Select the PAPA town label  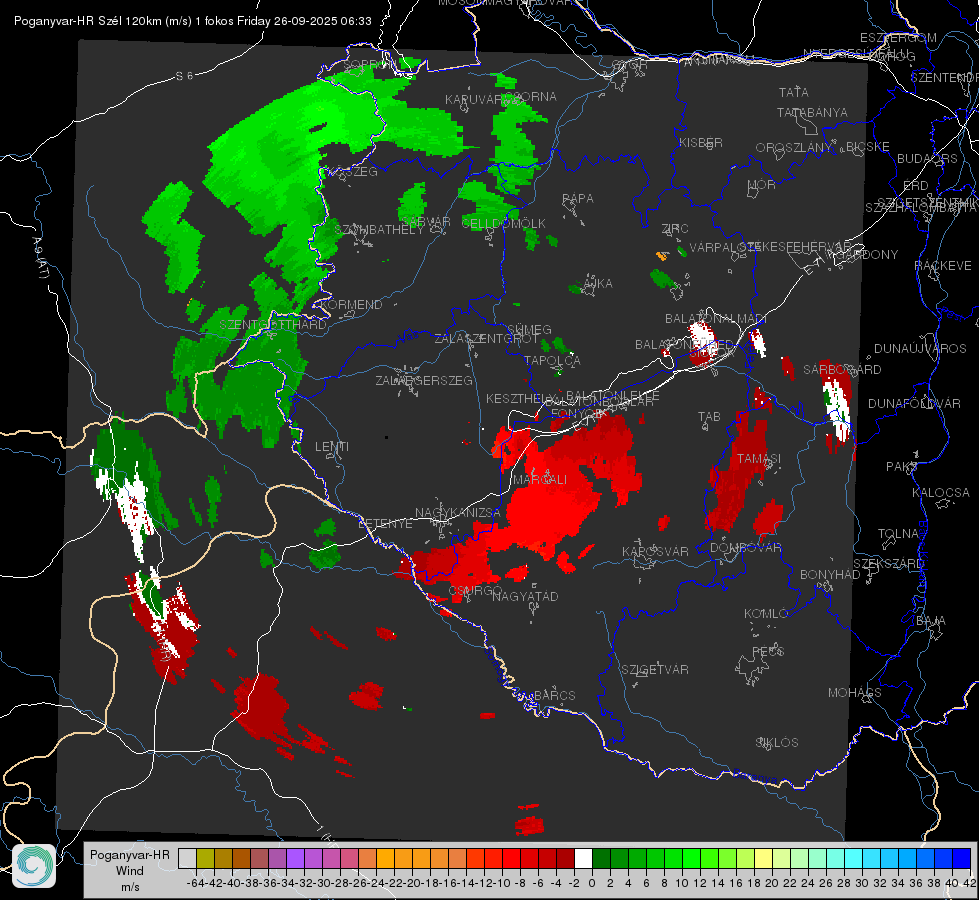pos(578,199)
